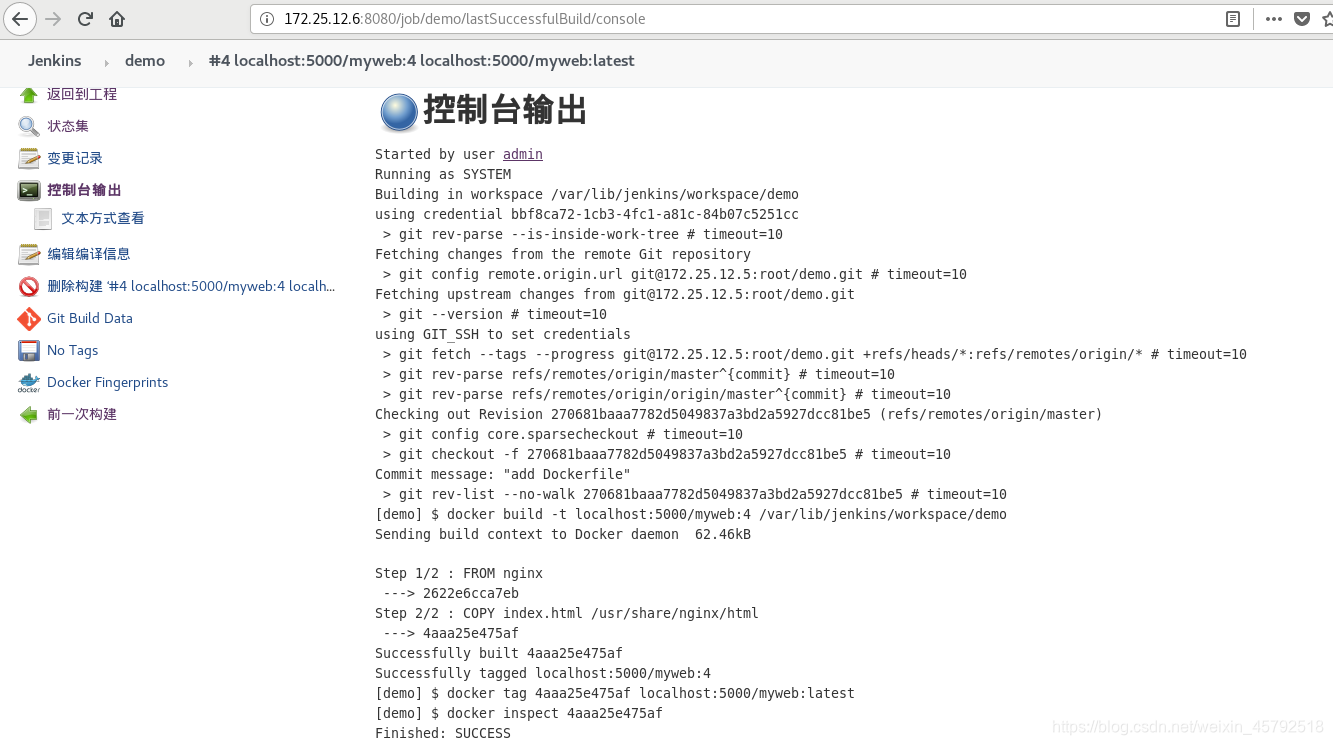Click the Pocket save icon
1333x745 pixels.
coord(1301,18)
